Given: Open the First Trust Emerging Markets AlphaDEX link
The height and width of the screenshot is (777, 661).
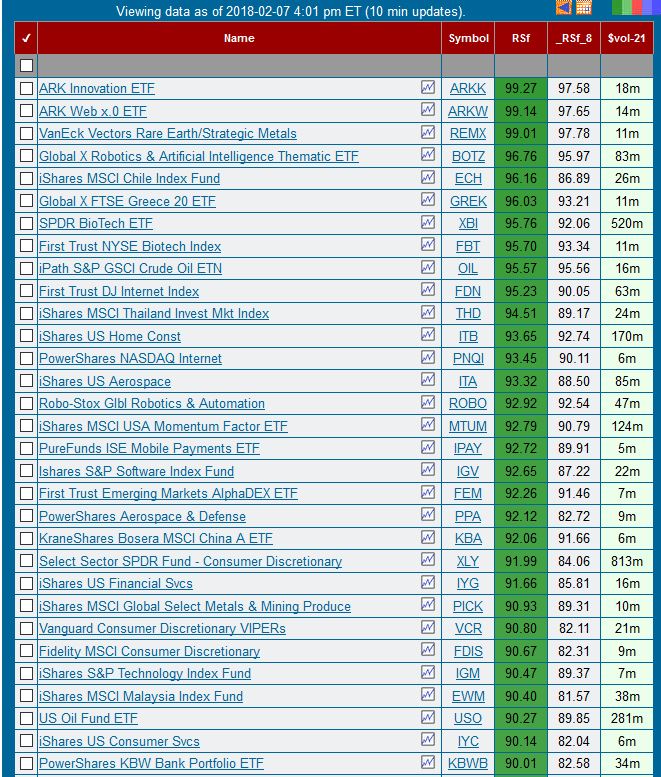Looking at the screenshot, I should click(168, 494).
